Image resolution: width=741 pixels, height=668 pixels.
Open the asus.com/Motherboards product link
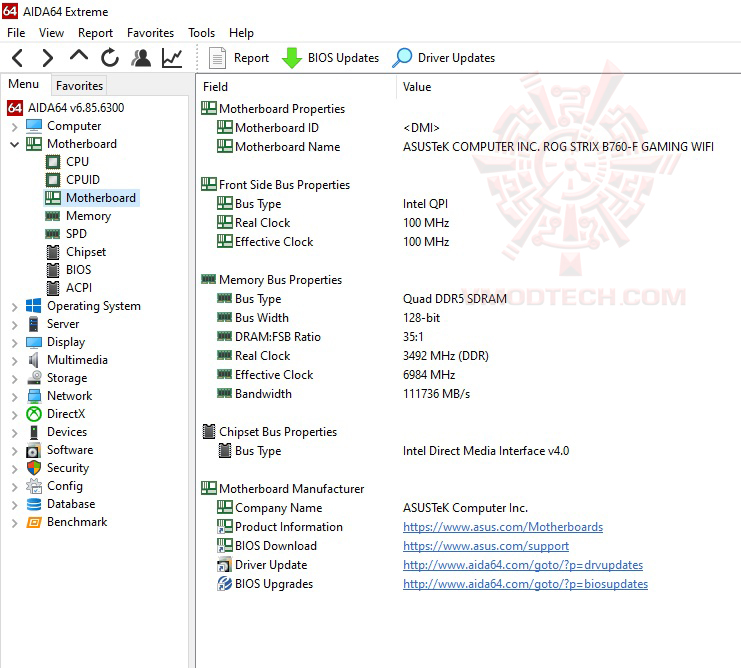tap(503, 527)
